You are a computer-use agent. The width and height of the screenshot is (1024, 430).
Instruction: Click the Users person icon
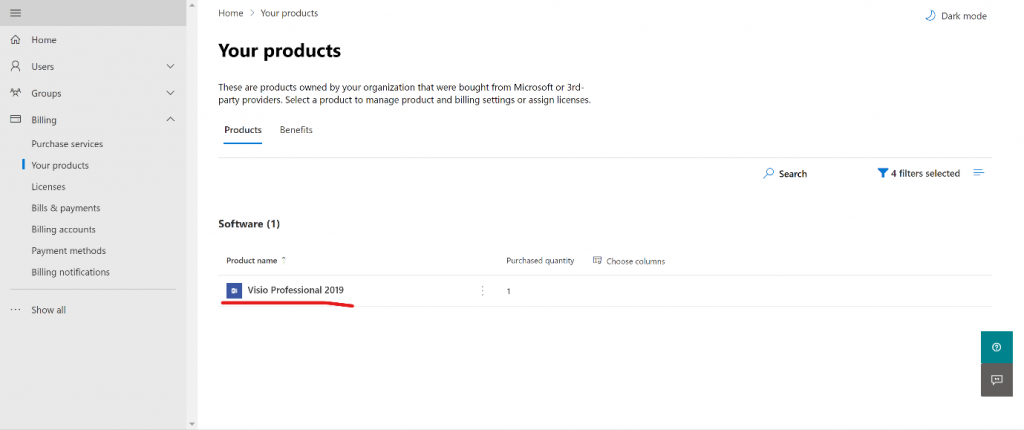tap(16, 67)
